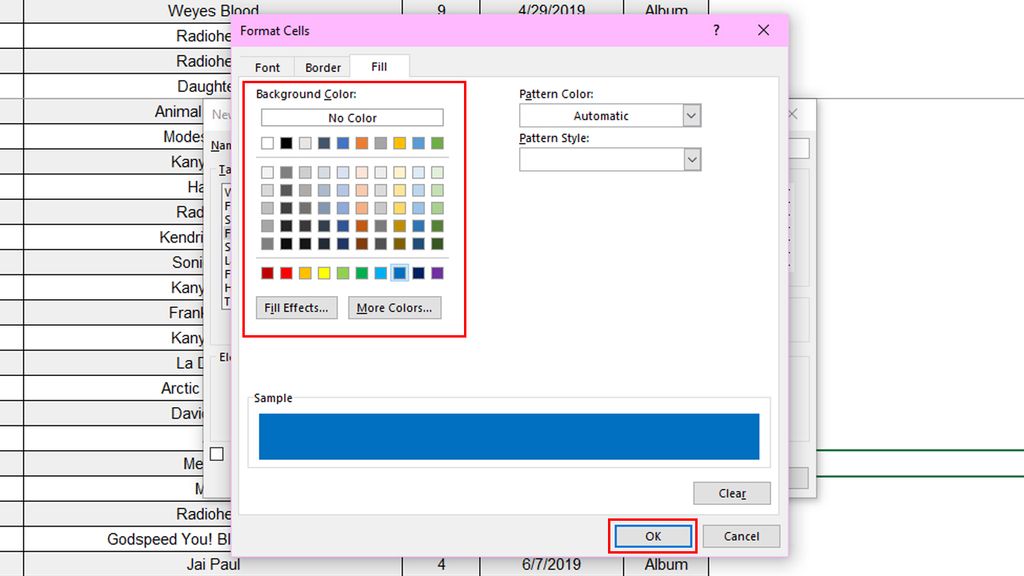
Task: Choose the white background color swatch
Action: (267, 142)
